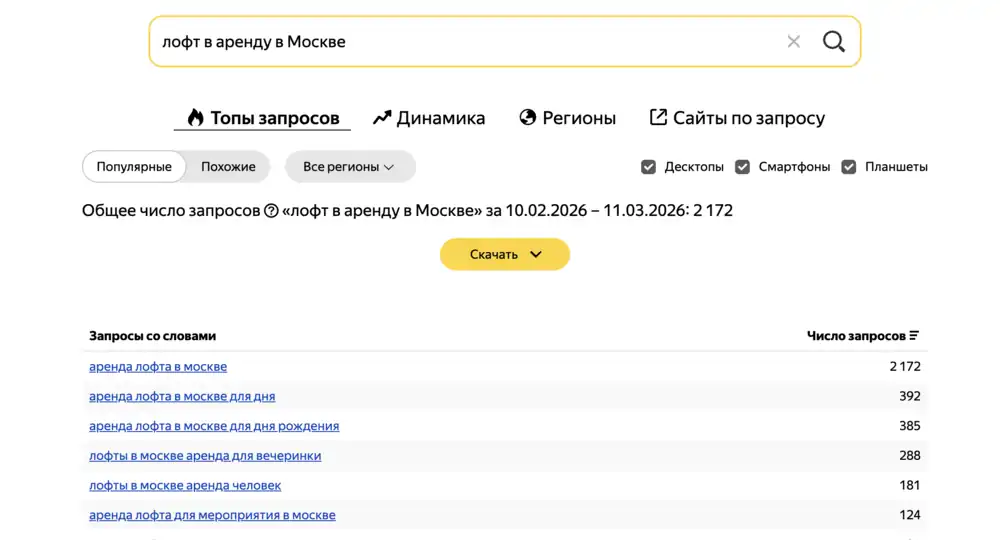Open the Все регионы dropdown
Viewport: 1000px width, 540px height.
[x=349, y=167]
